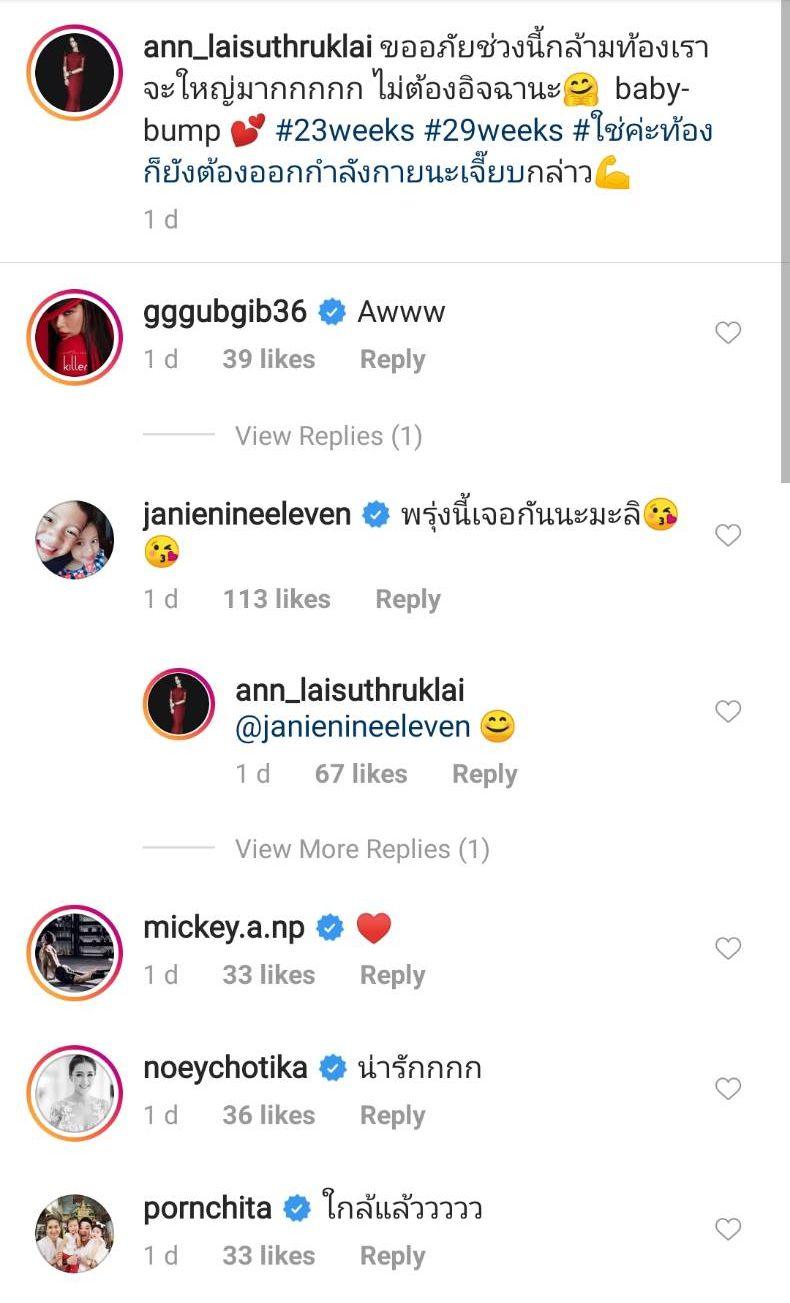This screenshot has width=790, height=1303.
Task: Expand View More Replies (1)
Action: pos(361,849)
